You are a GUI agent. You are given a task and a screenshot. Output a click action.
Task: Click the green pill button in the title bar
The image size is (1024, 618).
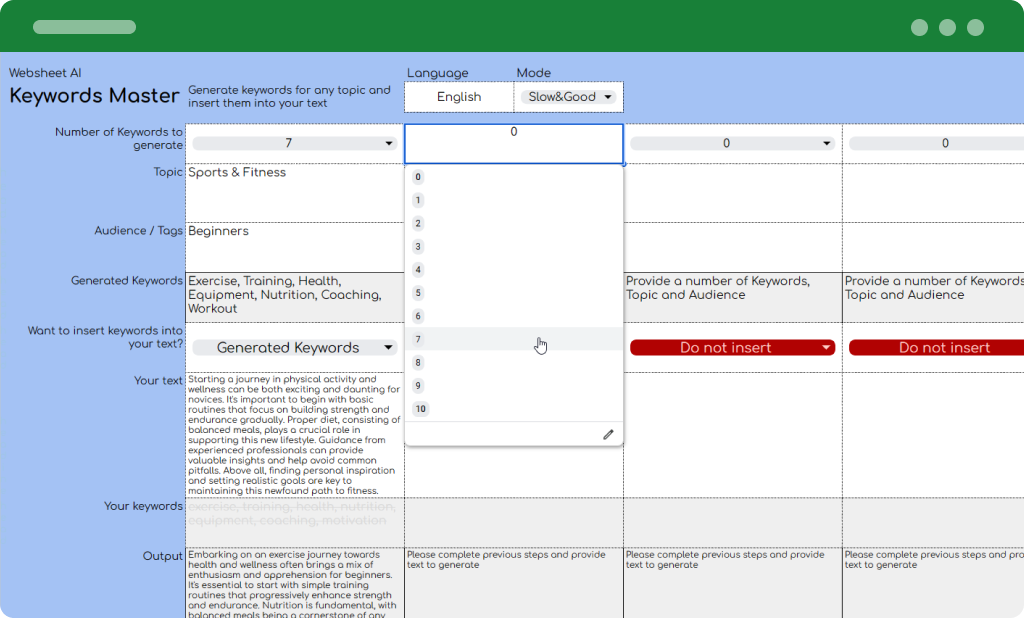click(x=84, y=27)
